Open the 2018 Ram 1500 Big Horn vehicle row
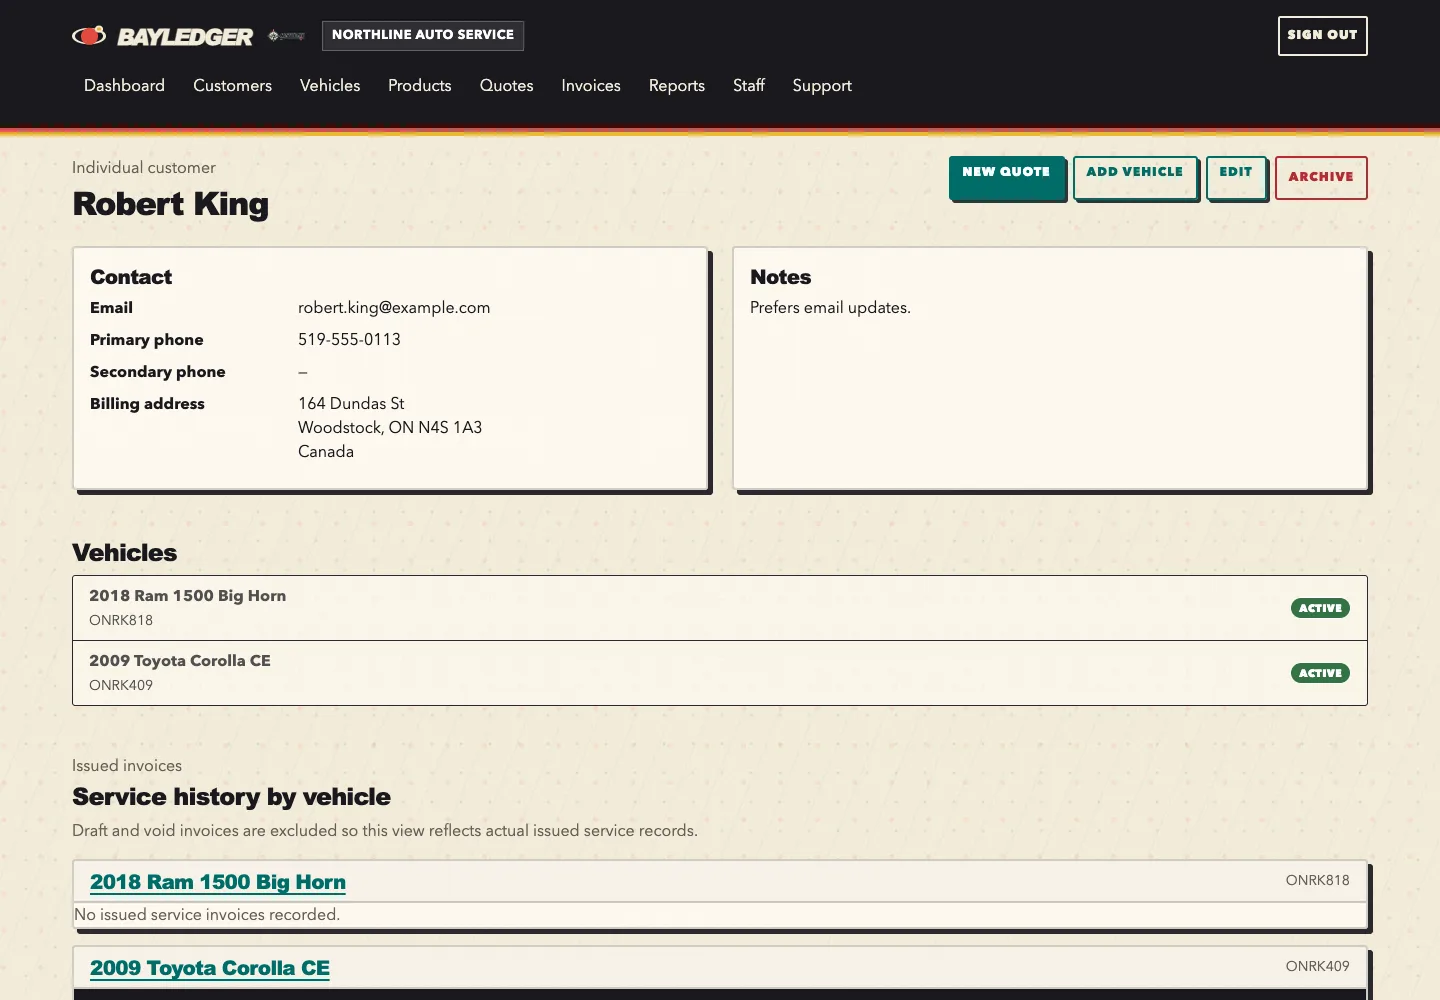This screenshot has height=1000, width=1440. [720, 608]
